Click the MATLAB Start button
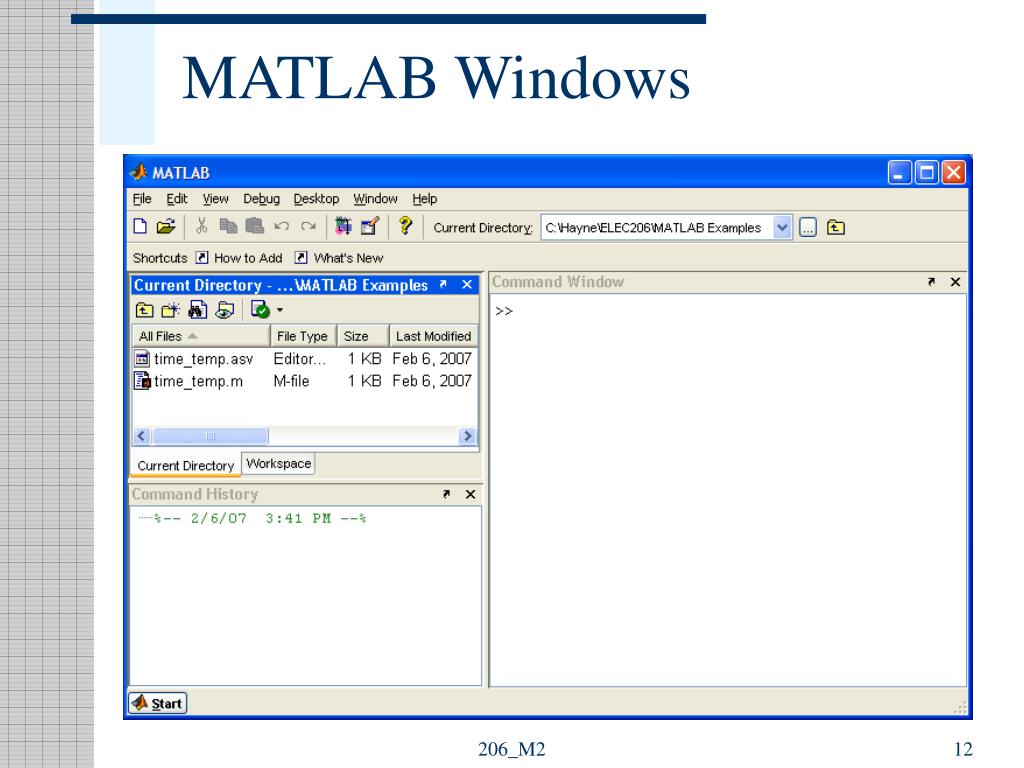The width and height of the screenshot is (1024, 768). [157, 703]
